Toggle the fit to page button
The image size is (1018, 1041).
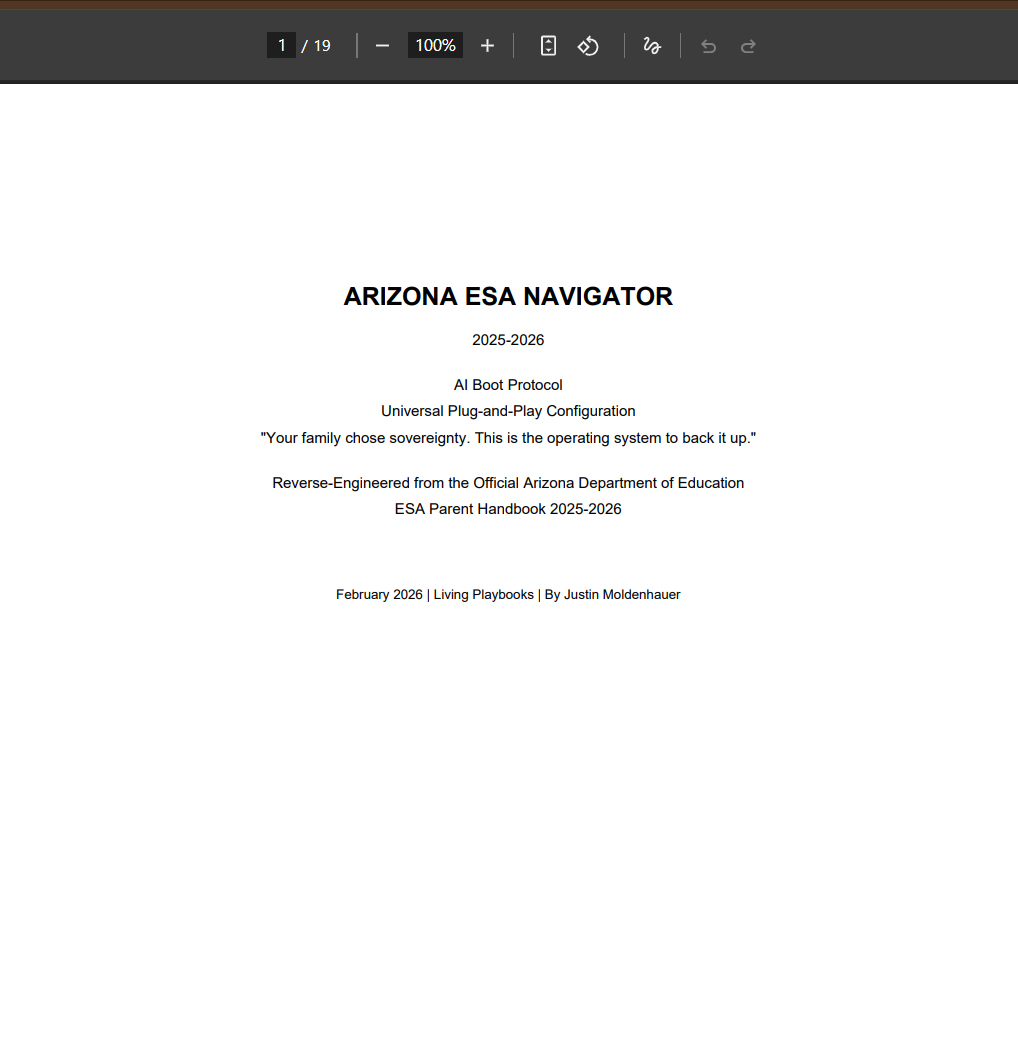(548, 46)
